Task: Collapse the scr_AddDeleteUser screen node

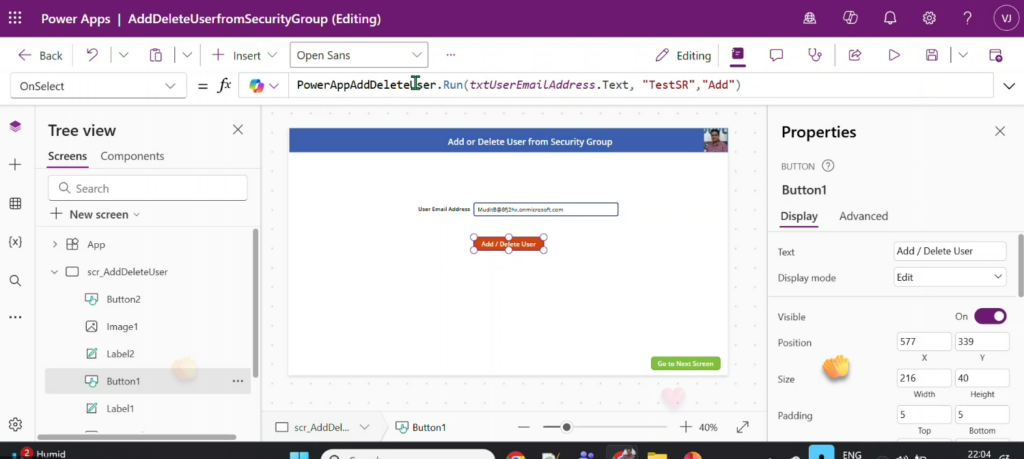Action: pyautogui.click(x=55, y=272)
